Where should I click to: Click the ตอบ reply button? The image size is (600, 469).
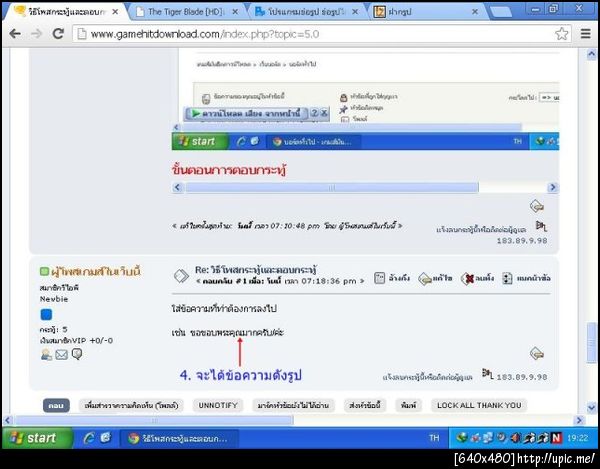(x=56, y=405)
